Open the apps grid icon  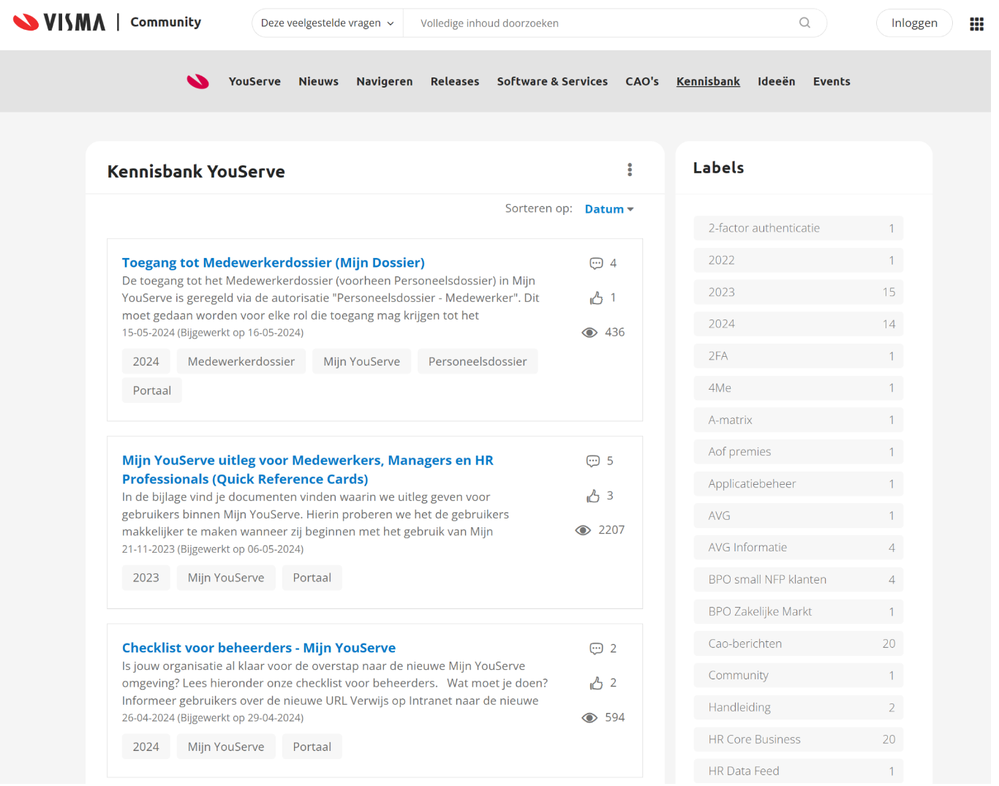tap(976, 24)
